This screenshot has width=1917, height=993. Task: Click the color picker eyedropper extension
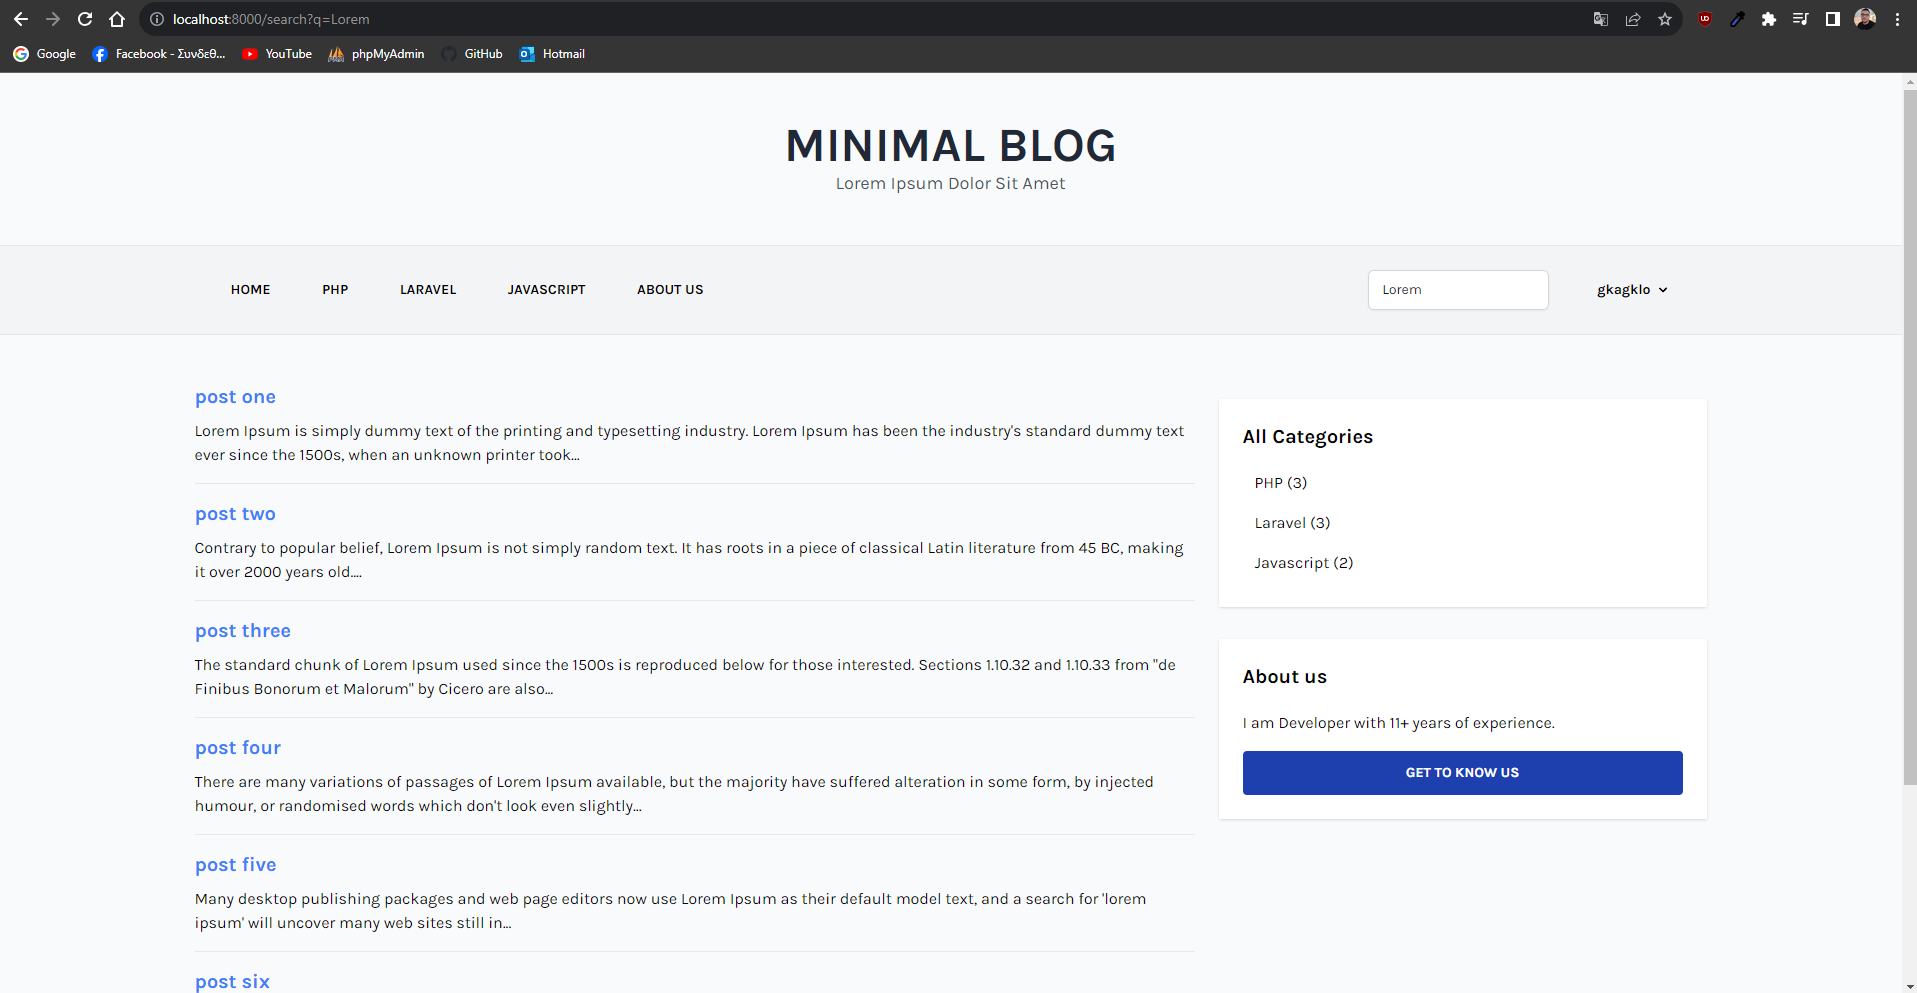[x=1737, y=19]
